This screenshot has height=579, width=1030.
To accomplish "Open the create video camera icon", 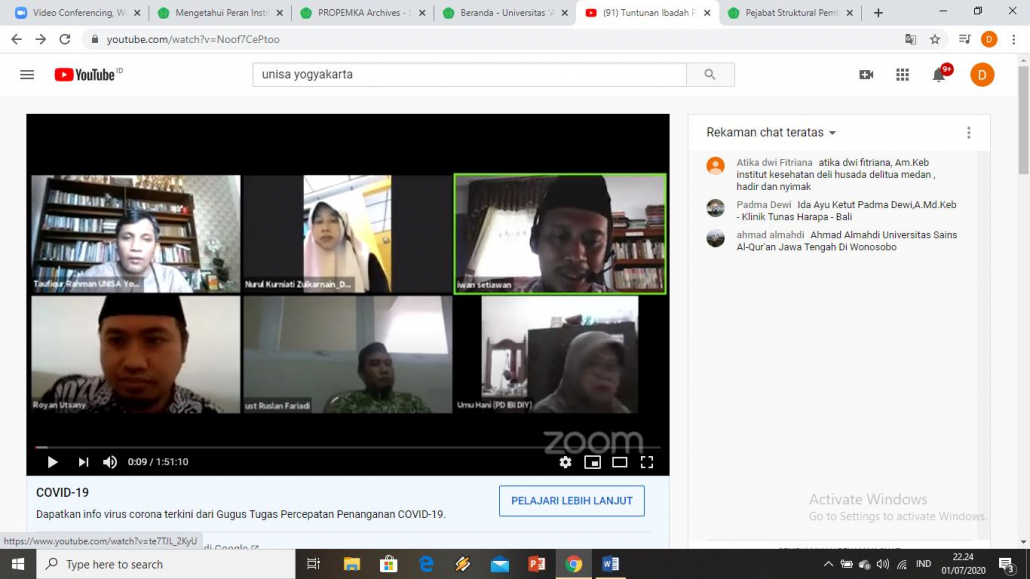I will point(866,75).
